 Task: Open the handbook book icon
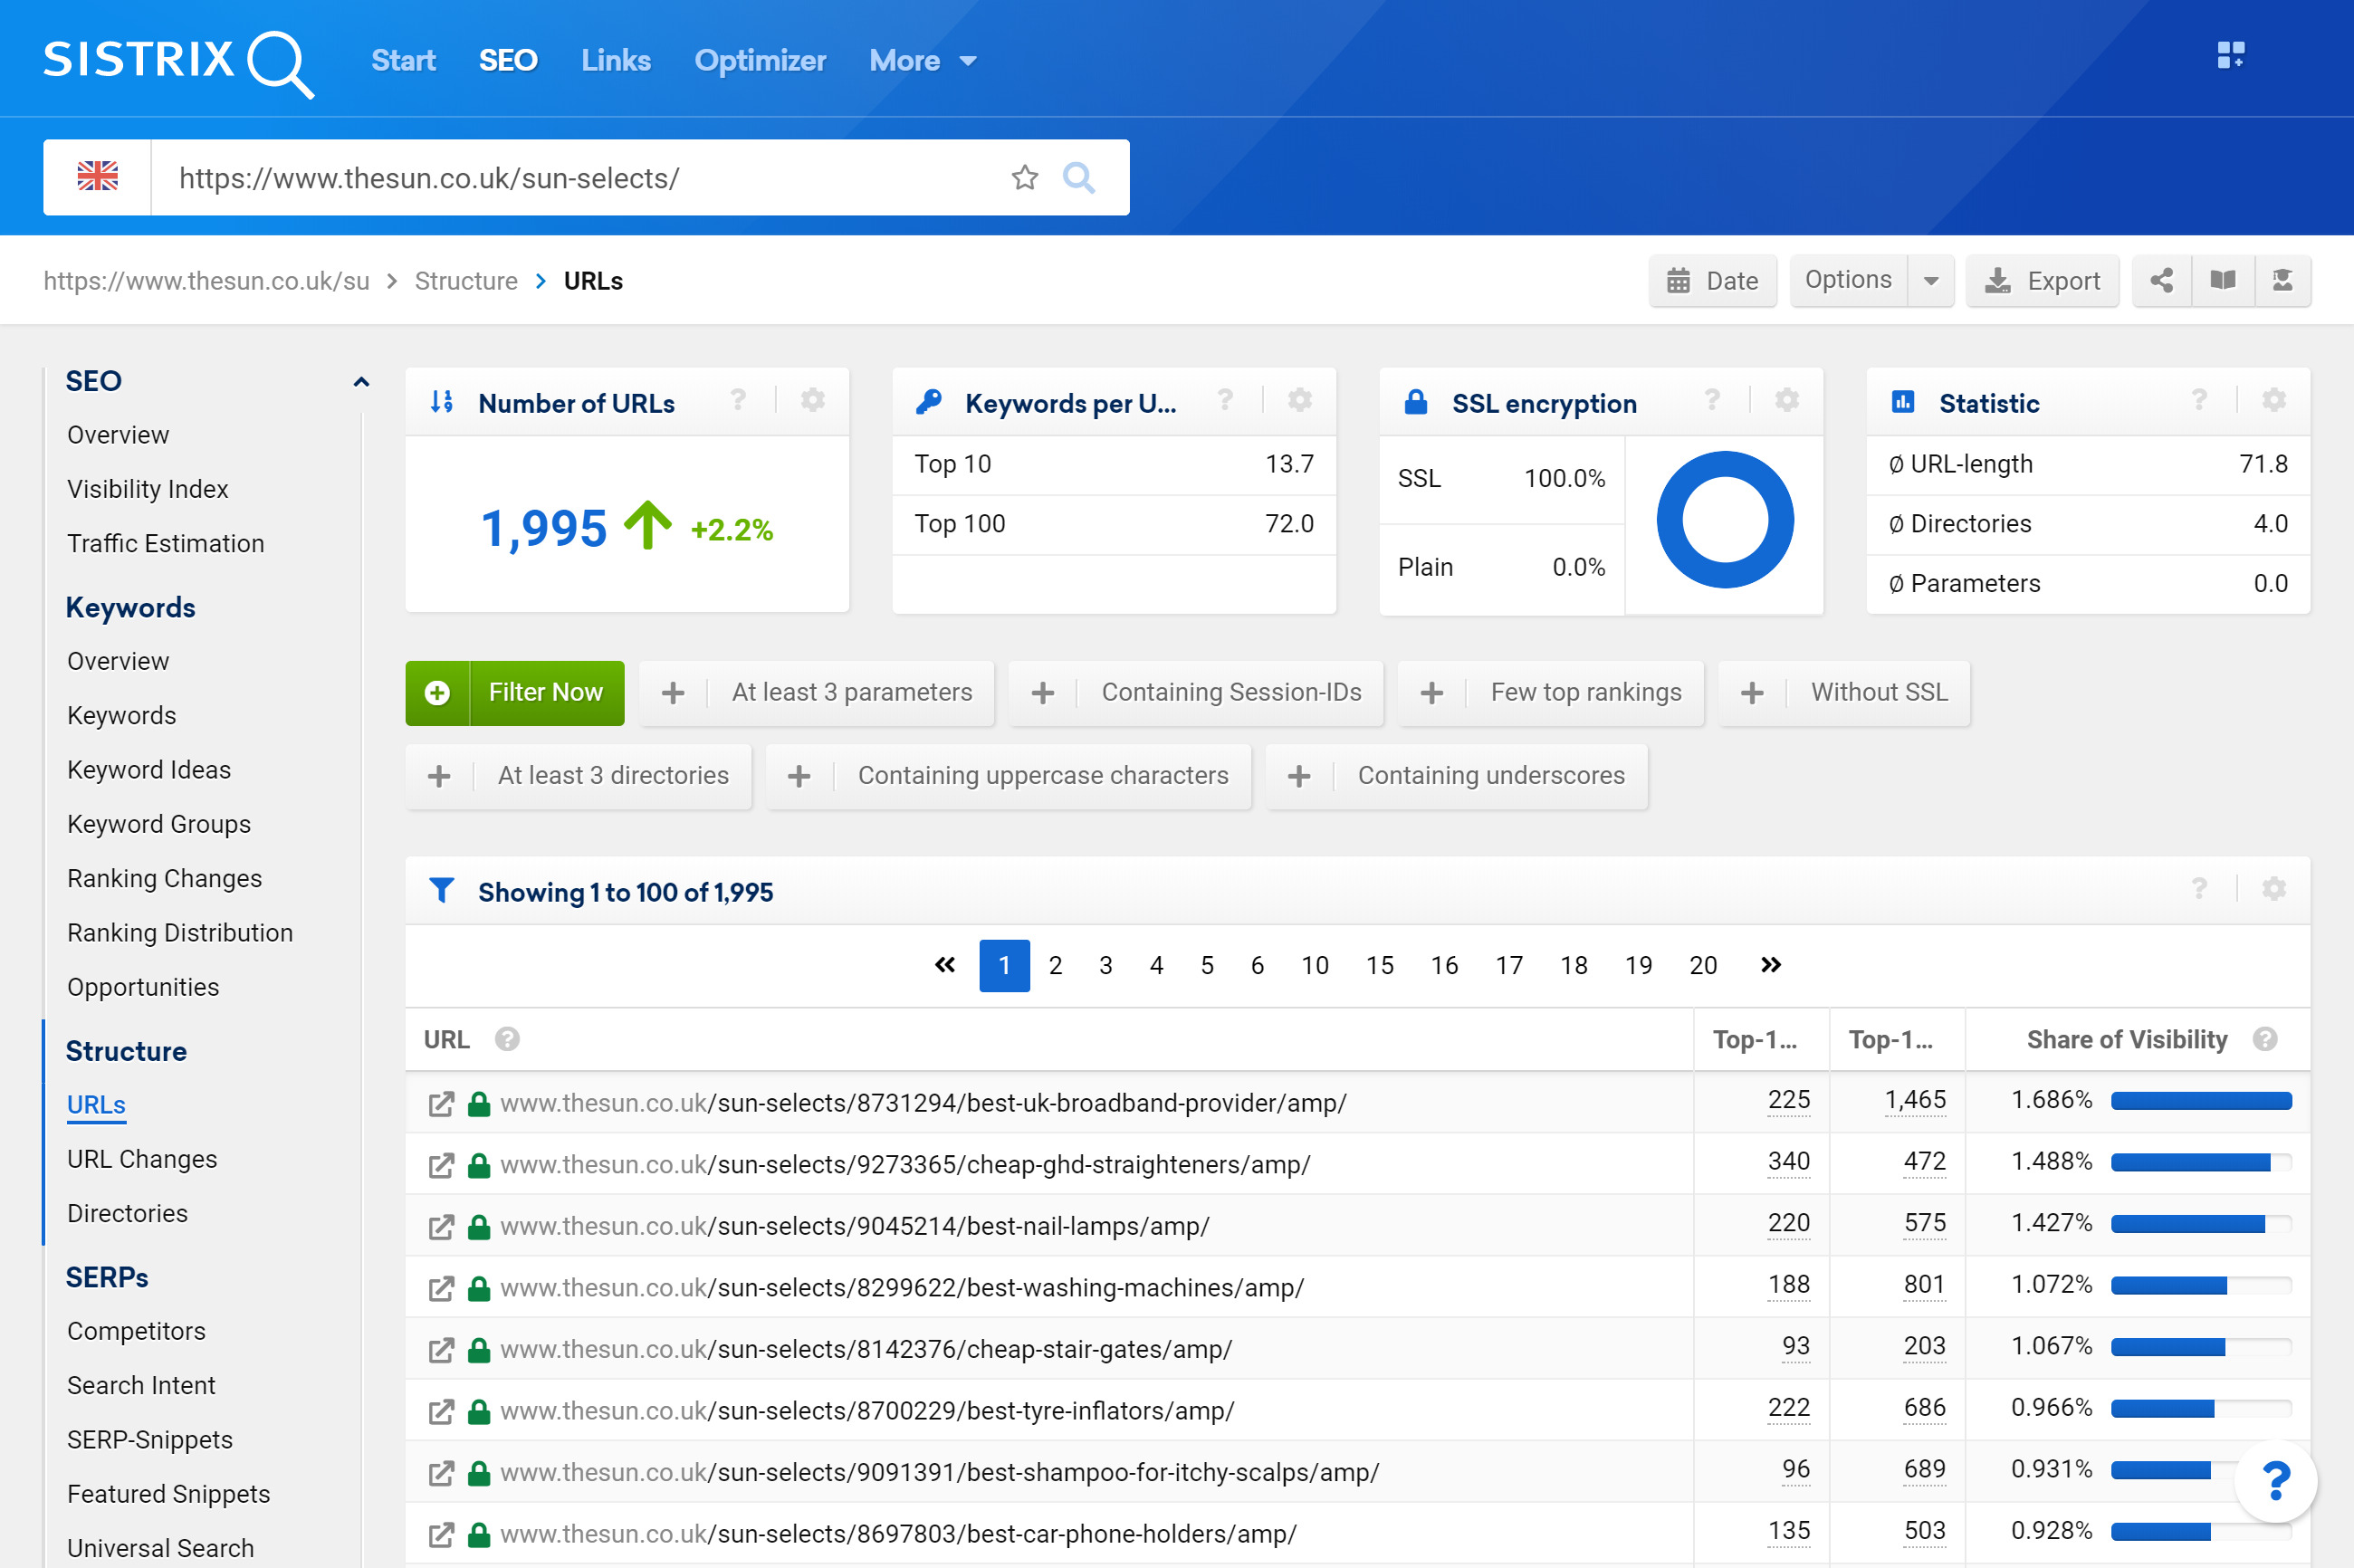tap(2222, 281)
